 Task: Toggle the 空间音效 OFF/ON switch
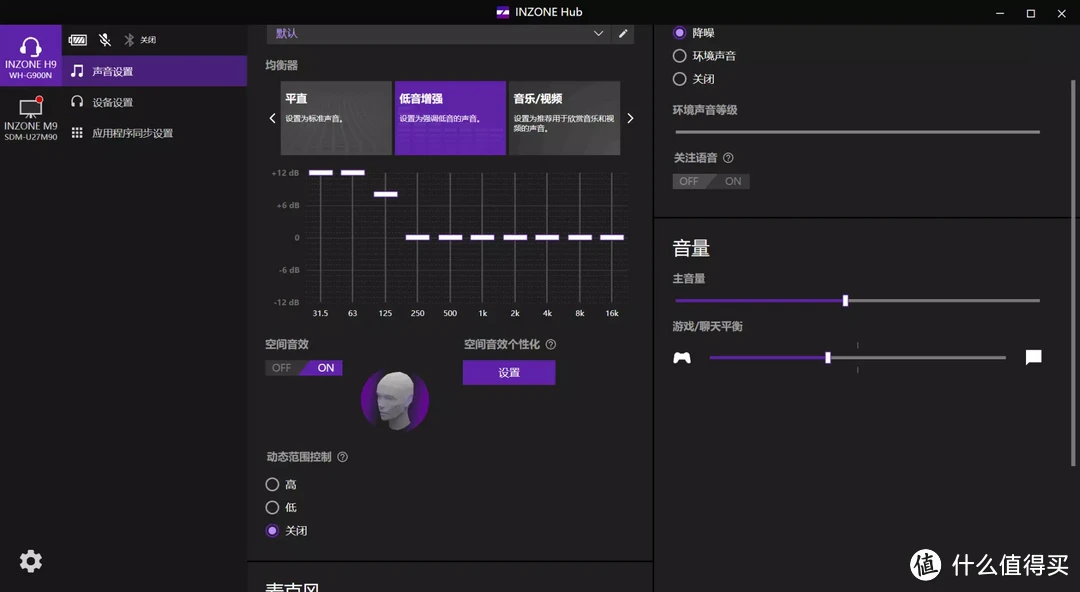pos(304,368)
